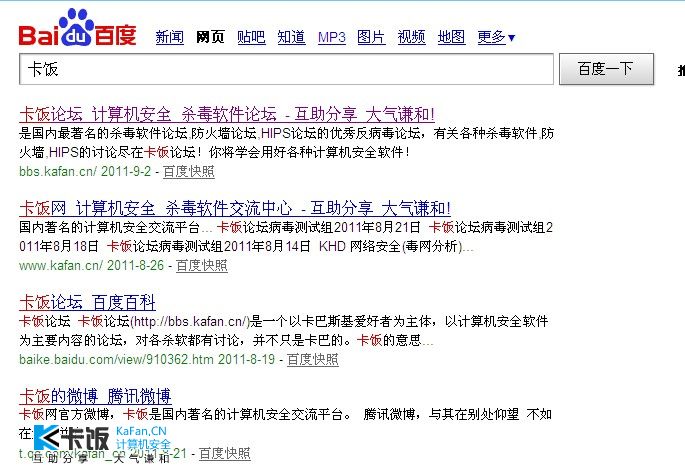Open 百度快照 for www.kafan.cn result

201,265
